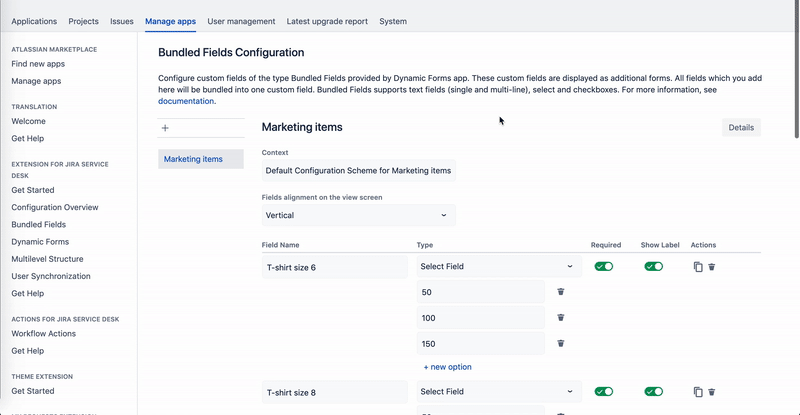Click the + new option link
This screenshot has height=415, width=800.
tap(447, 367)
